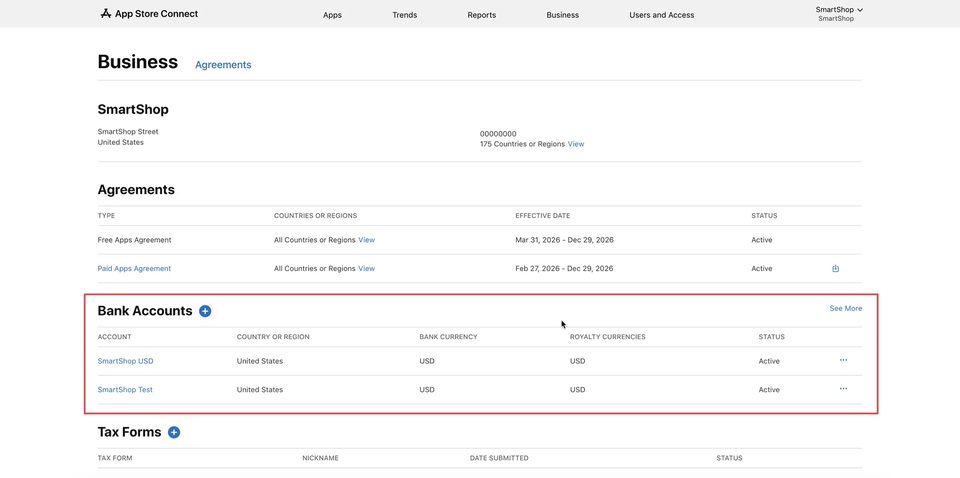Image resolution: width=960 pixels, height=478 pixels.
Task: View regions for Free Apps Agreement
Action: point(367,240)
